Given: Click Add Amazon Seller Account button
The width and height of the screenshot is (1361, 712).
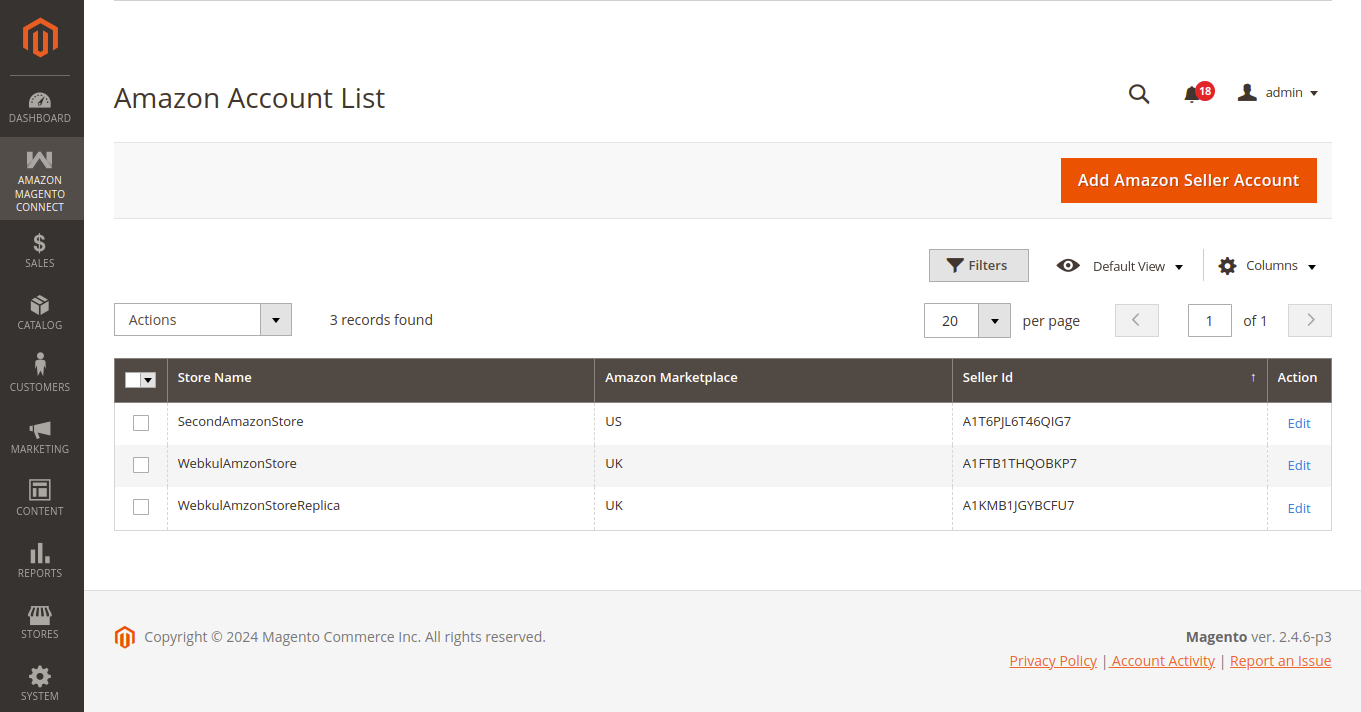Looking at the screenshot, I should (x=1189, y=181).
